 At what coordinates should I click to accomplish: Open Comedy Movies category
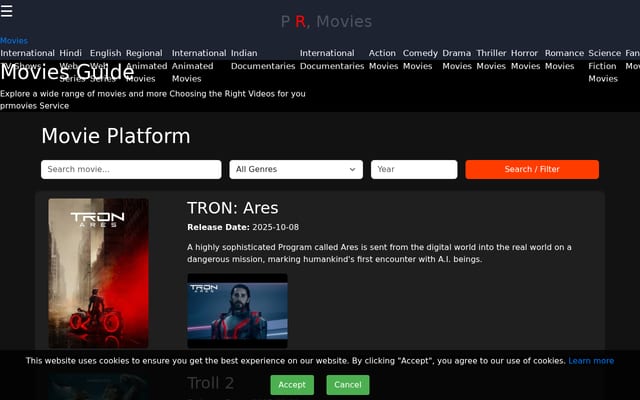(x=420, y=60)
